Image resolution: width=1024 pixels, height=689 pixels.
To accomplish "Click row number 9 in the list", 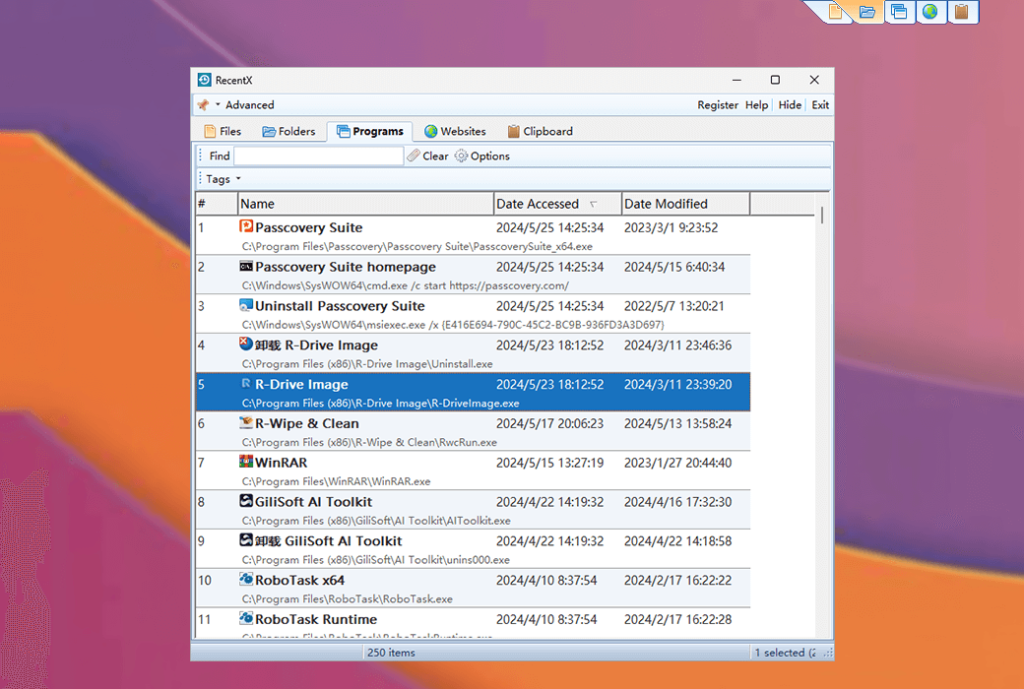I will click(x=201, y=541).
